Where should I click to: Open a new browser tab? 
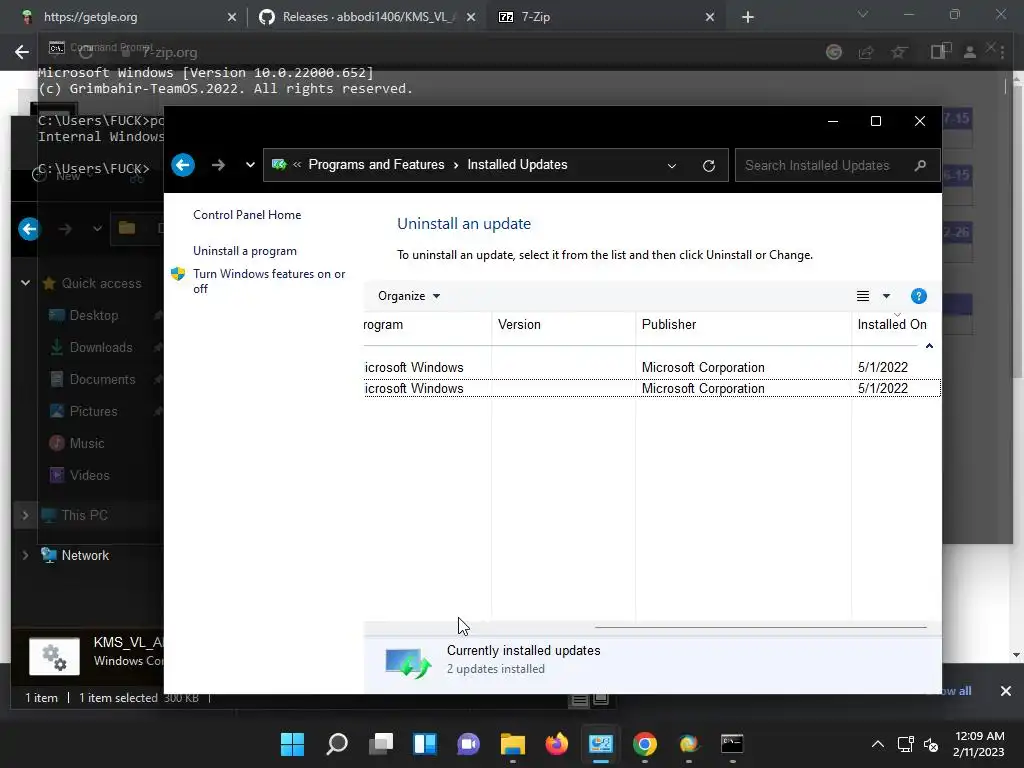(748, 18)
